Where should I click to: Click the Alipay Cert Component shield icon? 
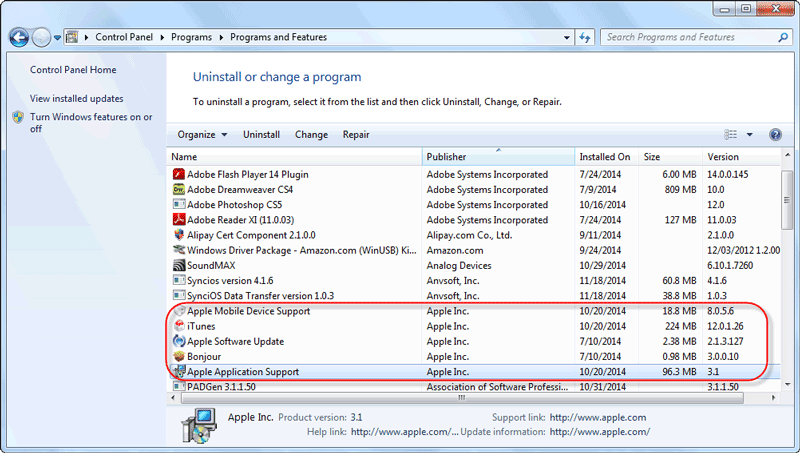[179, 235]
